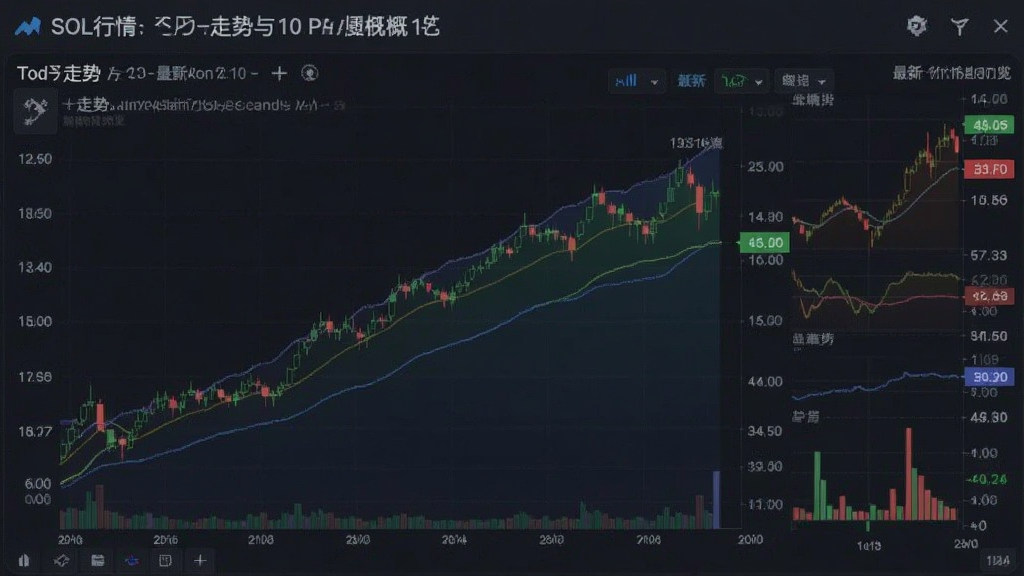Click the 57.33 label on the right axis
The width and height of the screenshot is (1024, 576).
pos(988,255)
